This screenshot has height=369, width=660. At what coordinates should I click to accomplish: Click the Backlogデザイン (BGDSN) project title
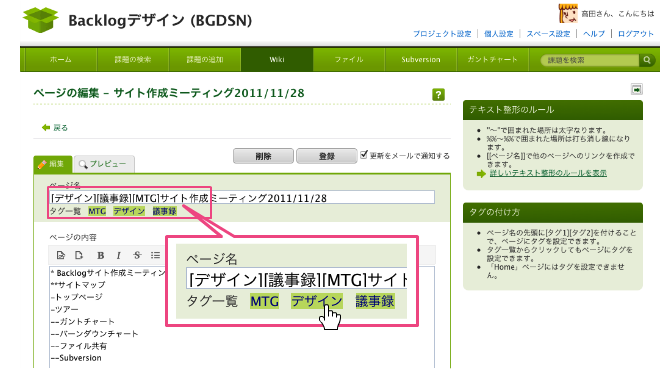click(160, 20)
